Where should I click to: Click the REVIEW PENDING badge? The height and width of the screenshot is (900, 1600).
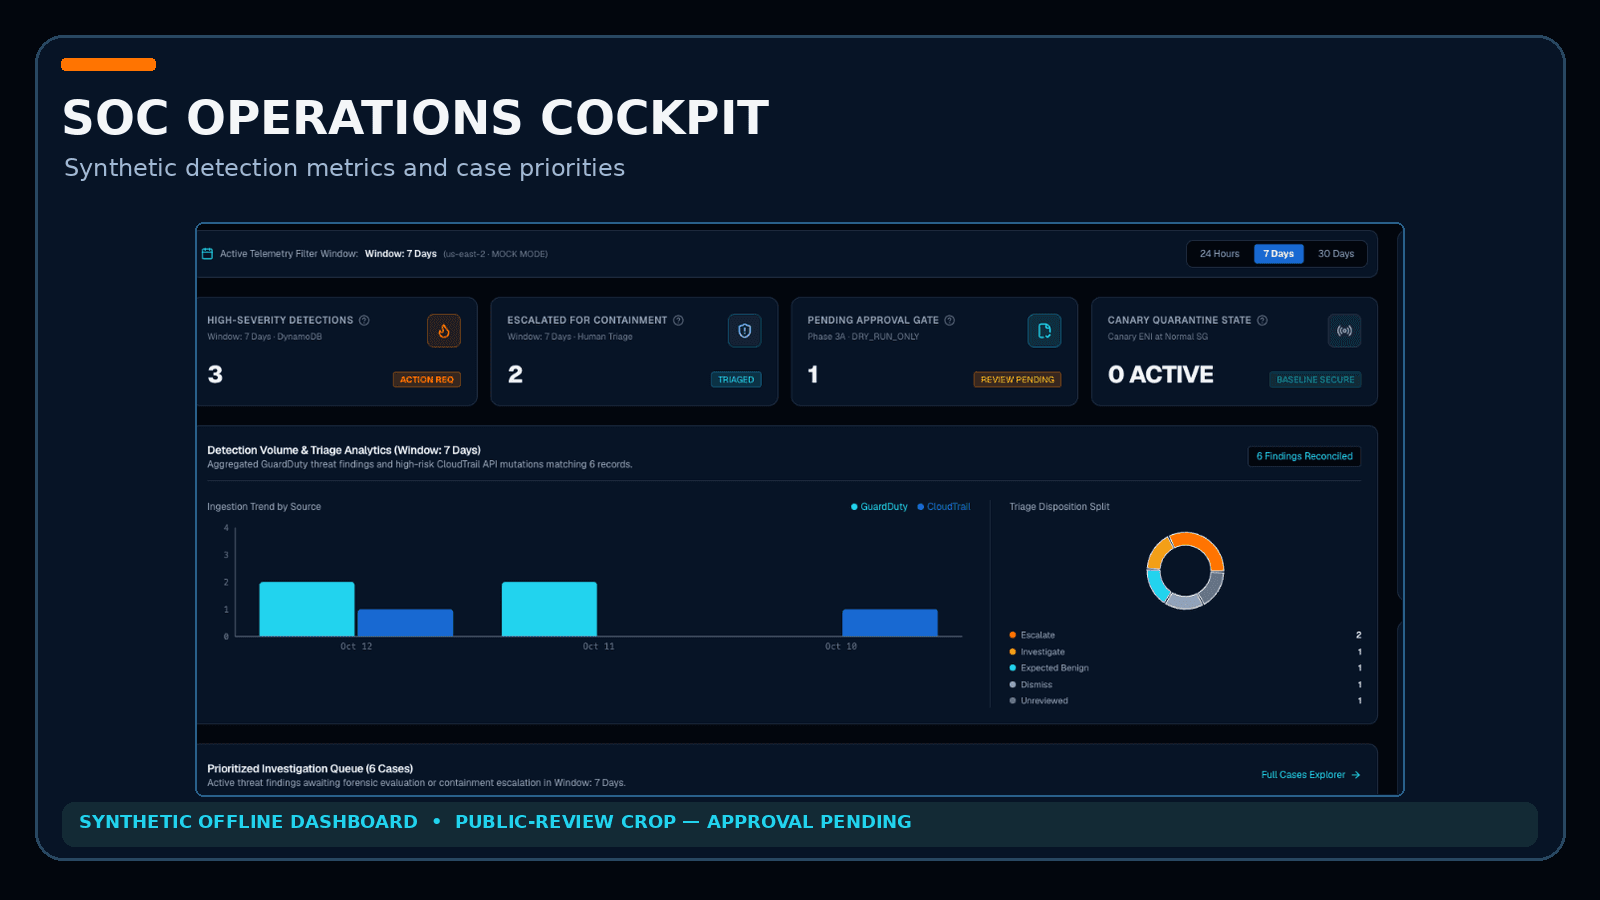click(x=1018, y=380)
